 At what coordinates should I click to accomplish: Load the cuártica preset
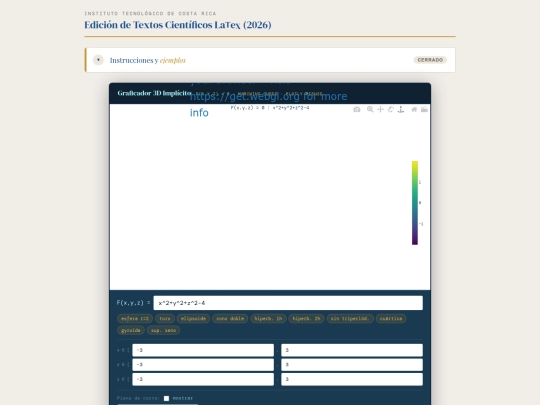(391, 319)
